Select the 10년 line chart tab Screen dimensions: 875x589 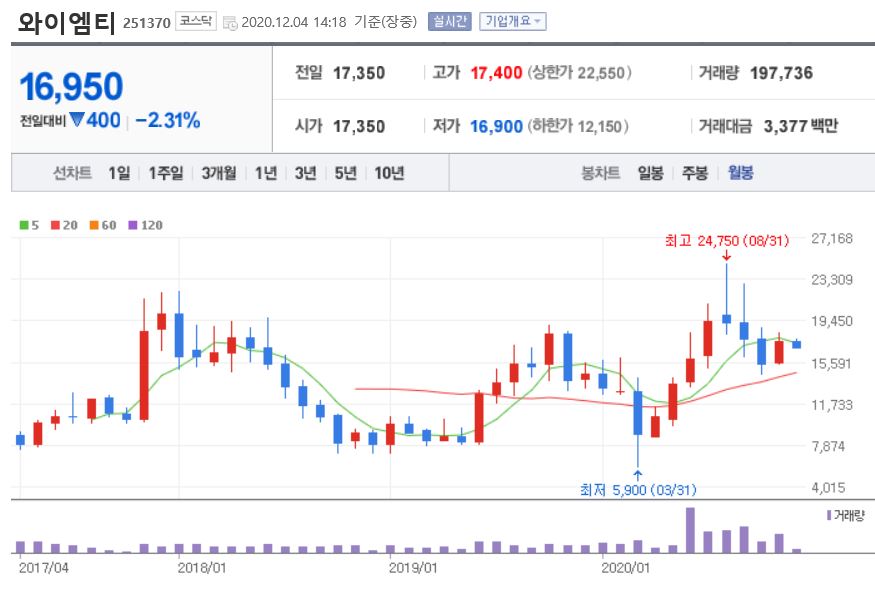tap(389, 173)
